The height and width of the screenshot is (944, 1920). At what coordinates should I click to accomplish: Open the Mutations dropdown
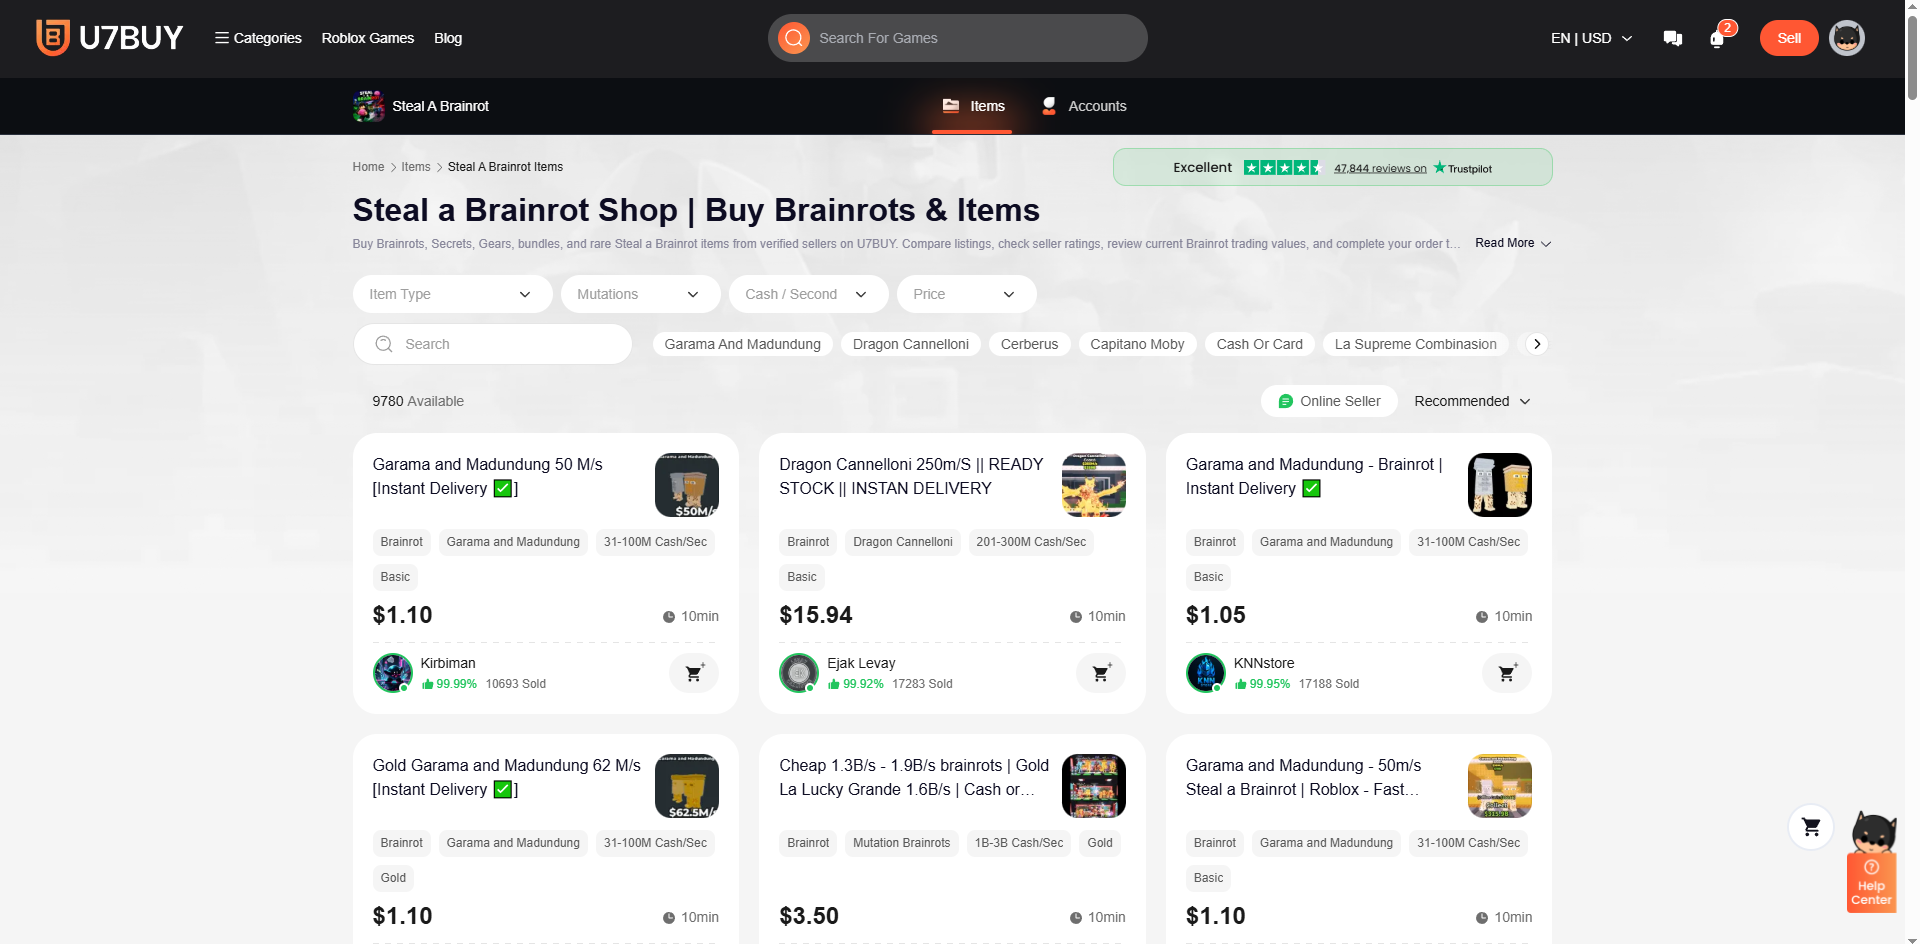(x=640, y=294)
